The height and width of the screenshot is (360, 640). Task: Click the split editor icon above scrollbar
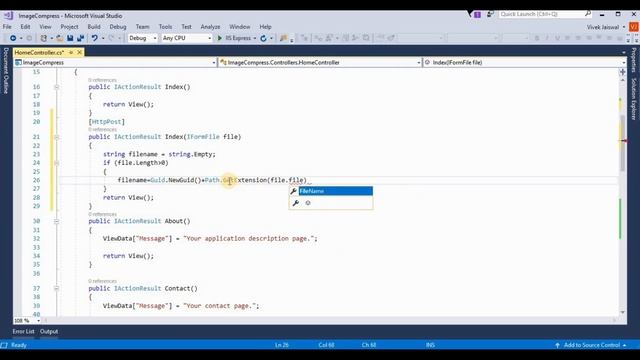[622, 72]
